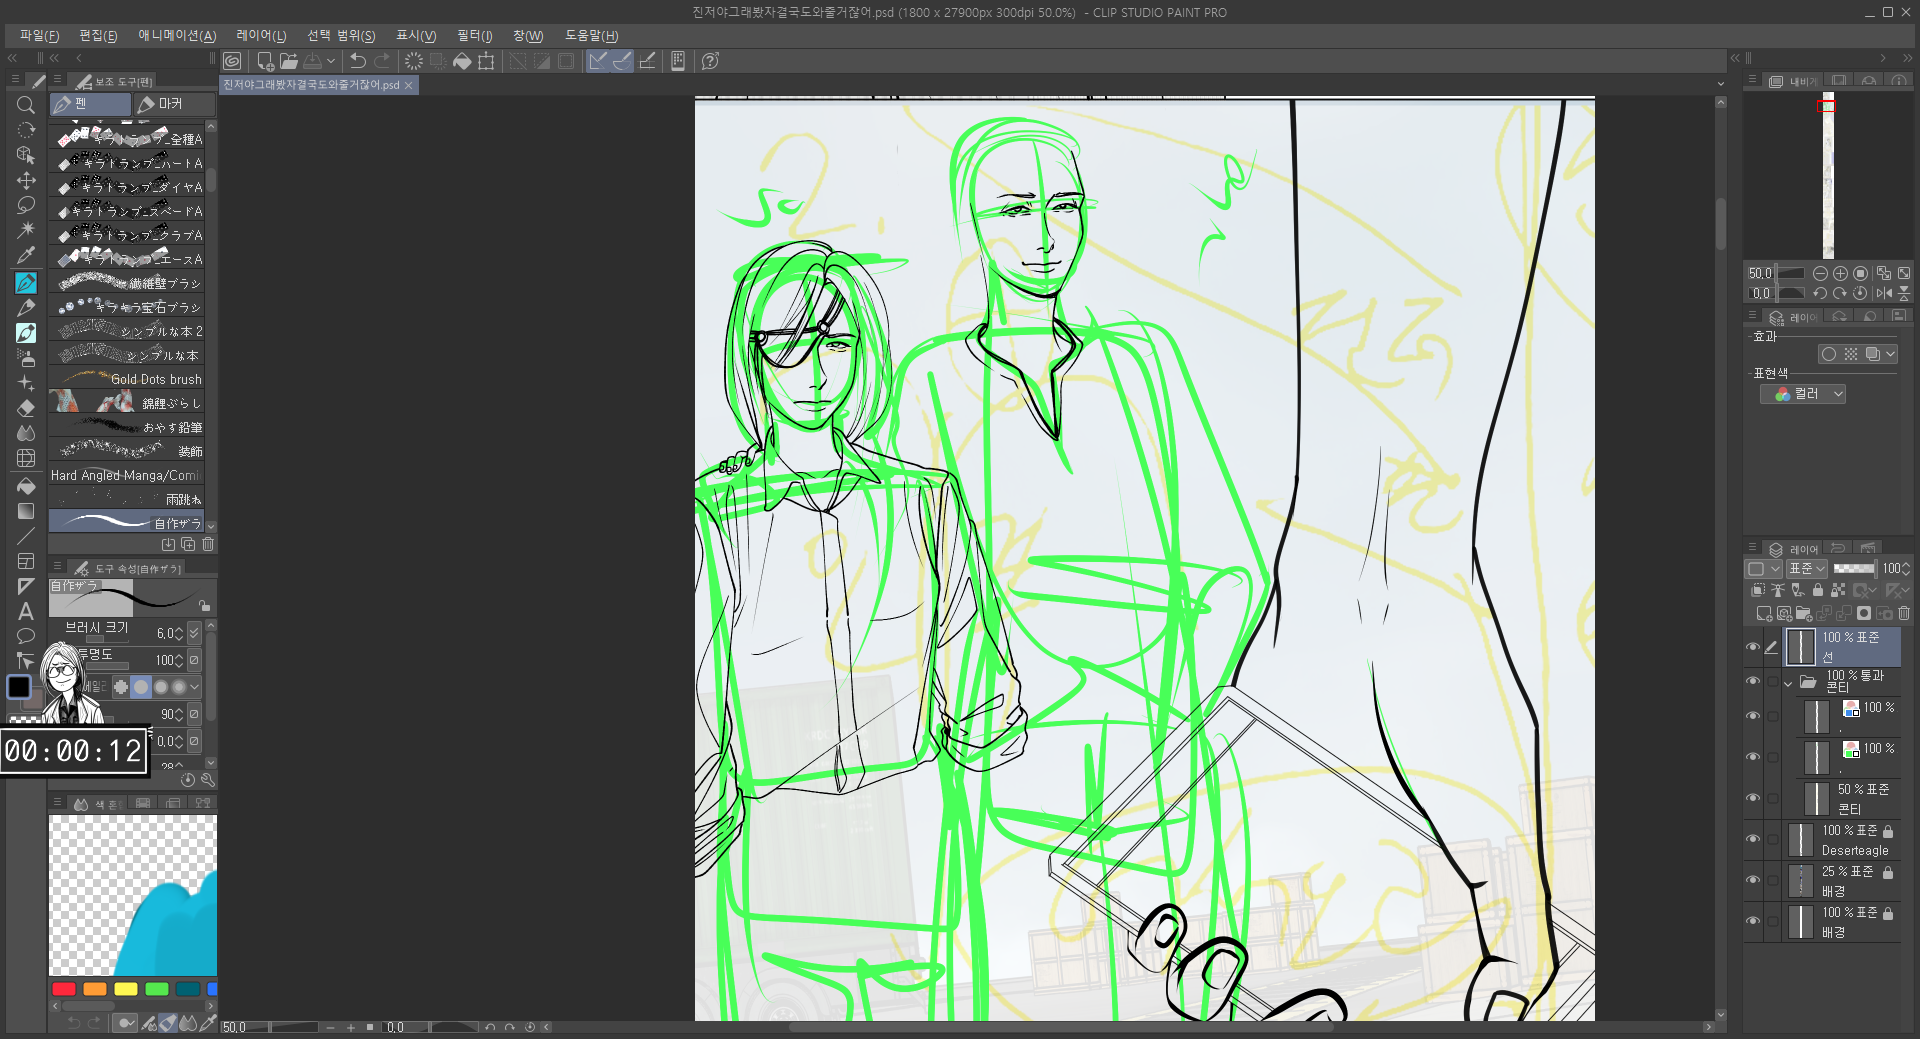Open a file from toolbar
This screenshot has height=1039, width=1920.
pos(289,61)
